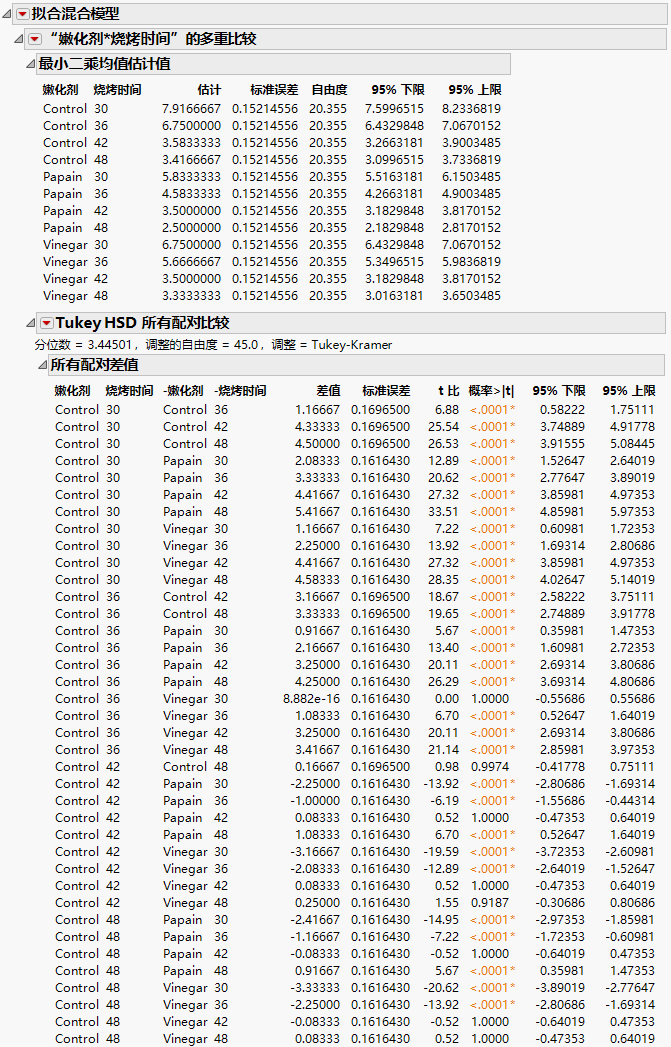671x1047 pixels.
Task: Click difference value 4.58333
Action: [317, 580]
